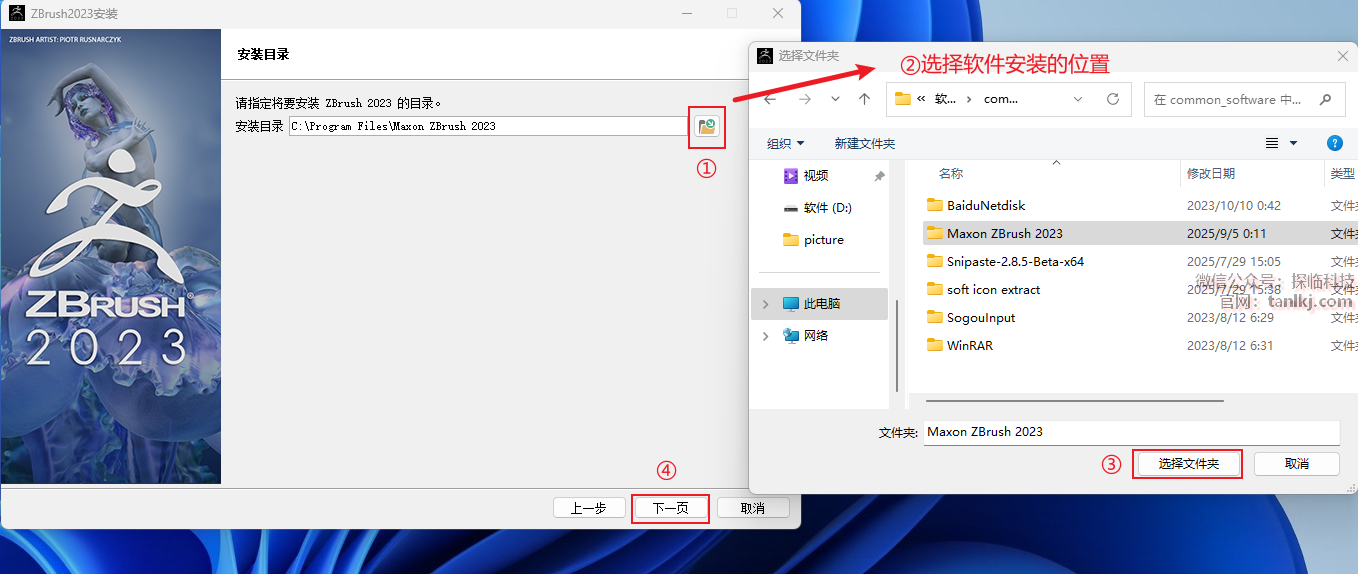Click navigation pane scrollbar in folder dialog
1358x574 pixels.
point(898,348)
